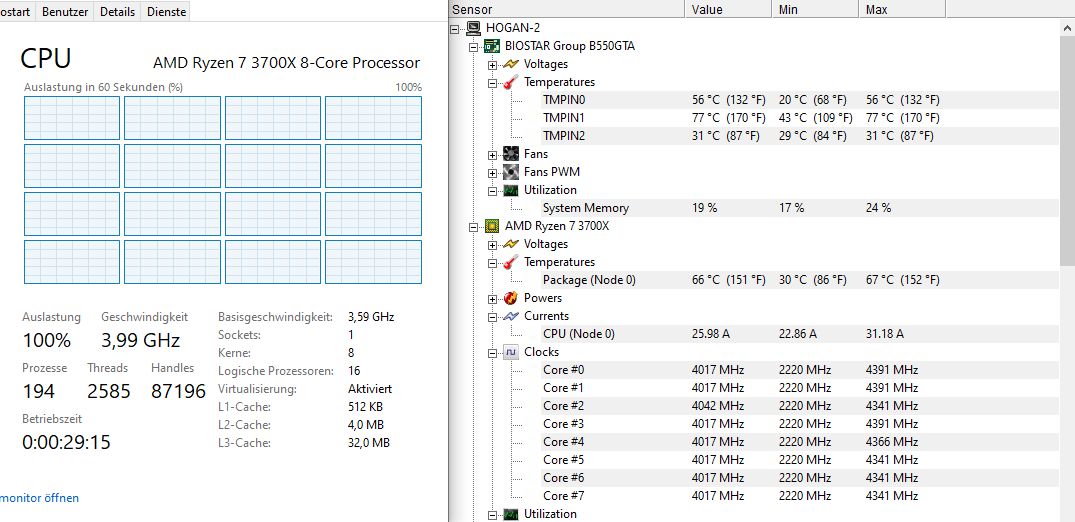This screenshot has height=522, width=1075.
Task: Collapse the HOGAN-2 root node
Action: 455,29
